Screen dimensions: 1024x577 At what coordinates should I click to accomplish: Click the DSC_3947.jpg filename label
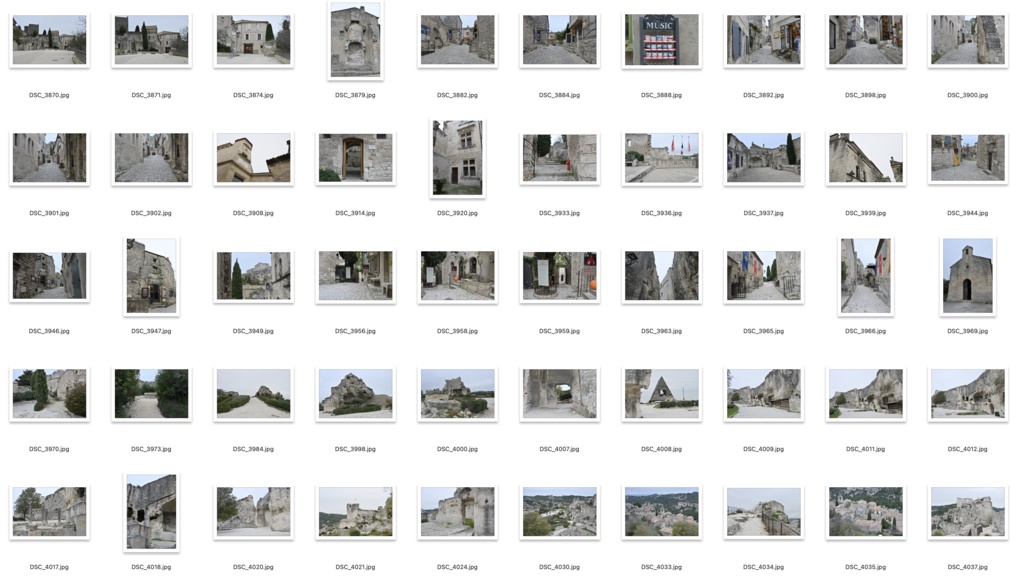(151, 332)
